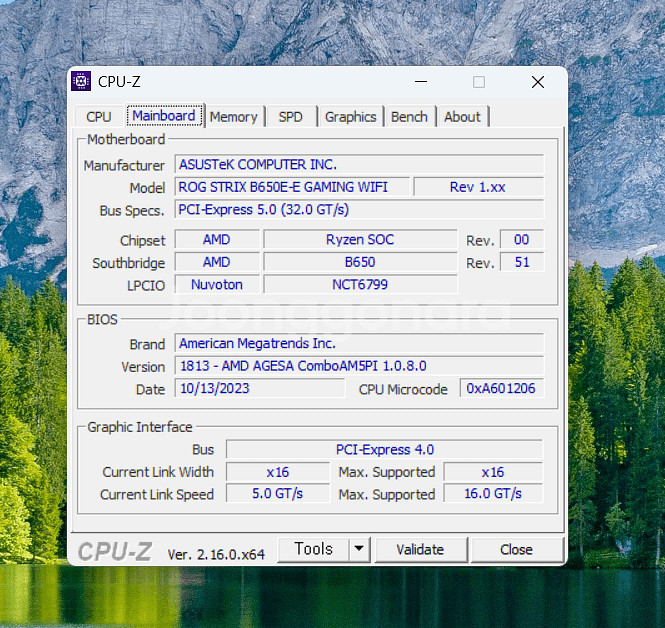Image resolution: width=665 pixels, height=628 pixels.
Task: Click the CPU-Z logo at bottom left
Action: click(x=115, y=551)
